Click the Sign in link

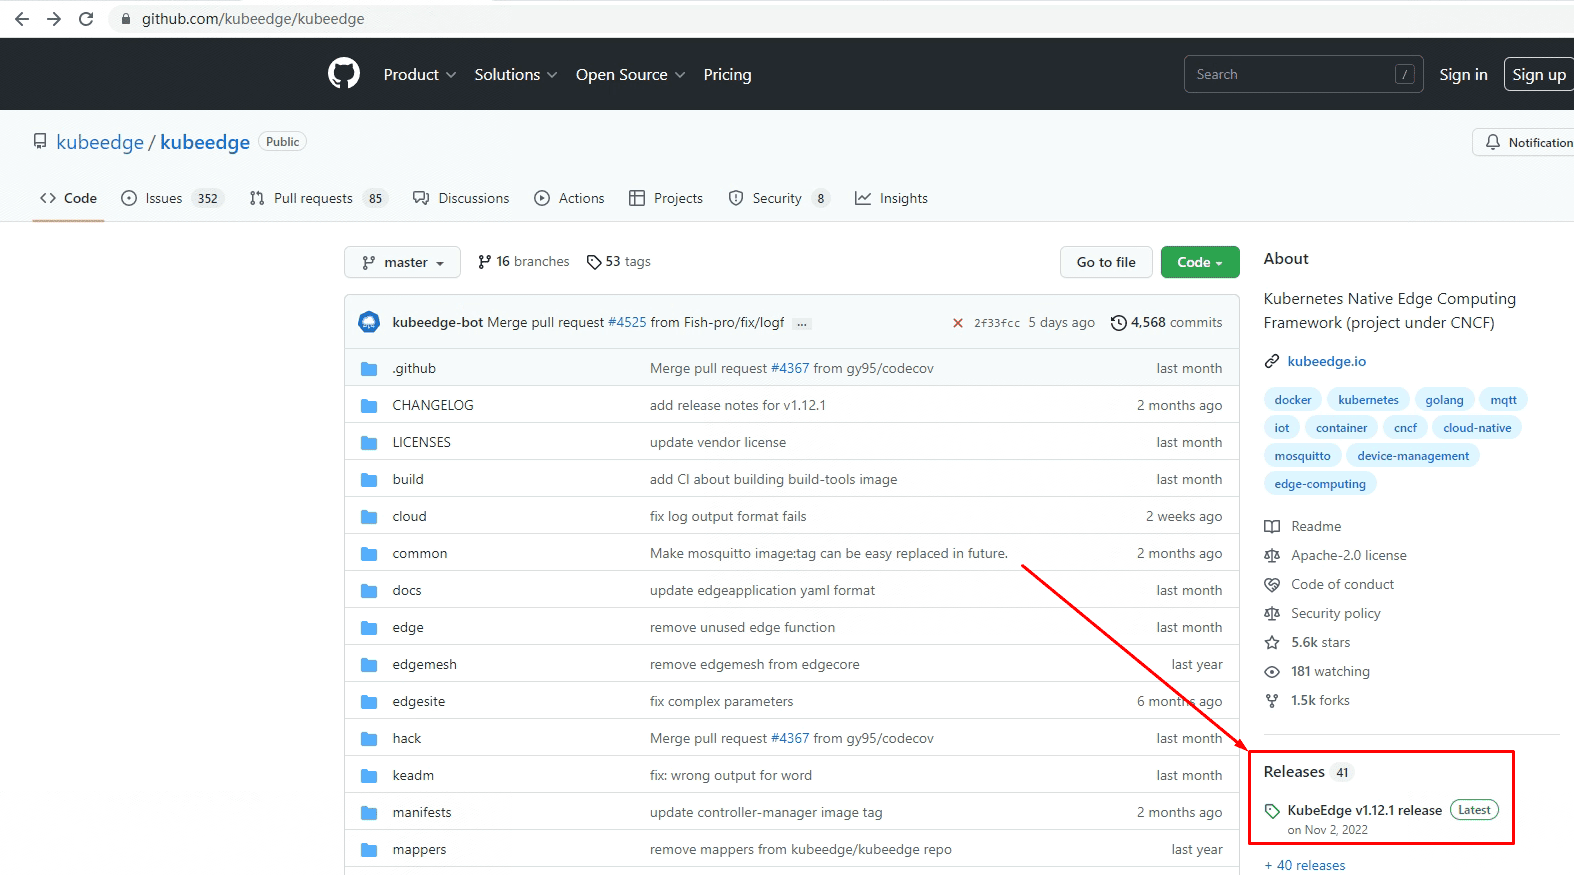click(1463, 74)
